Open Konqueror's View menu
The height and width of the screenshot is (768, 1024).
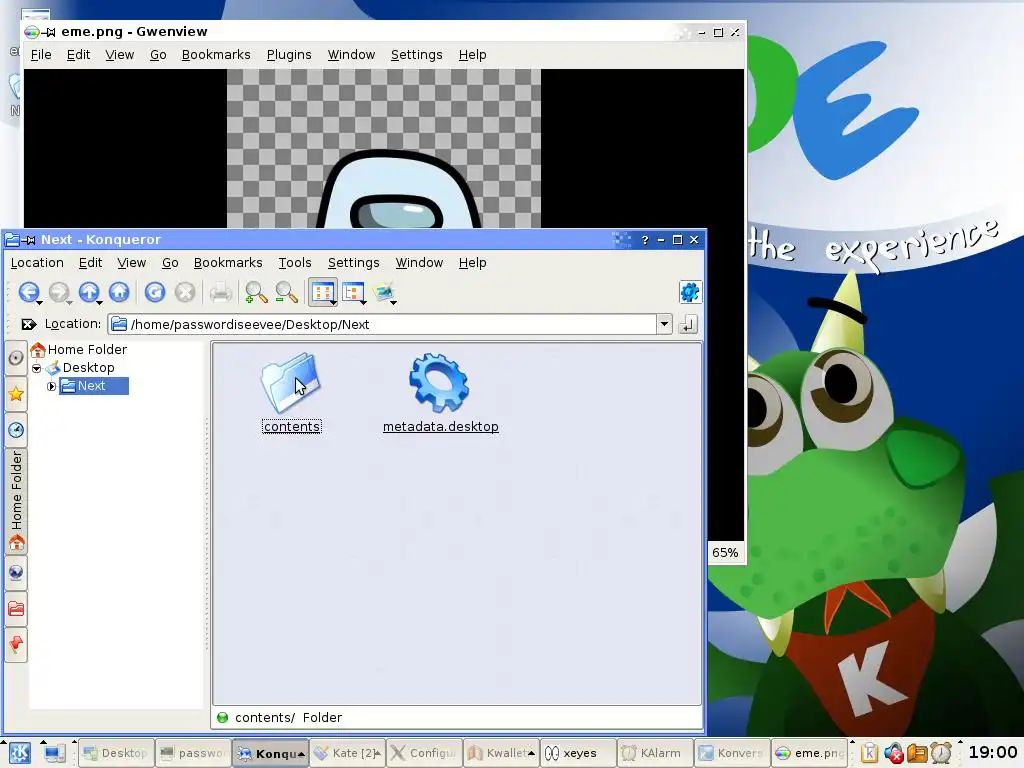[x=131, y=263]
